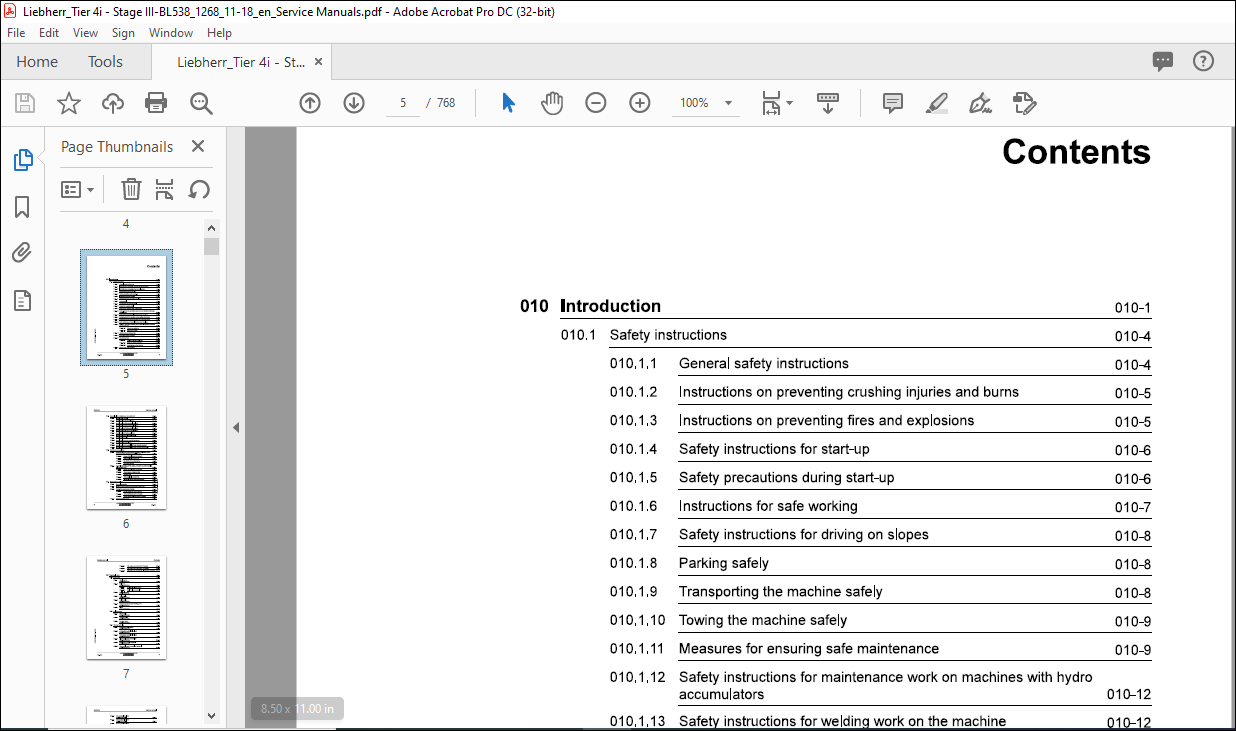Switch to the Tools tab

tap(105, 61)
